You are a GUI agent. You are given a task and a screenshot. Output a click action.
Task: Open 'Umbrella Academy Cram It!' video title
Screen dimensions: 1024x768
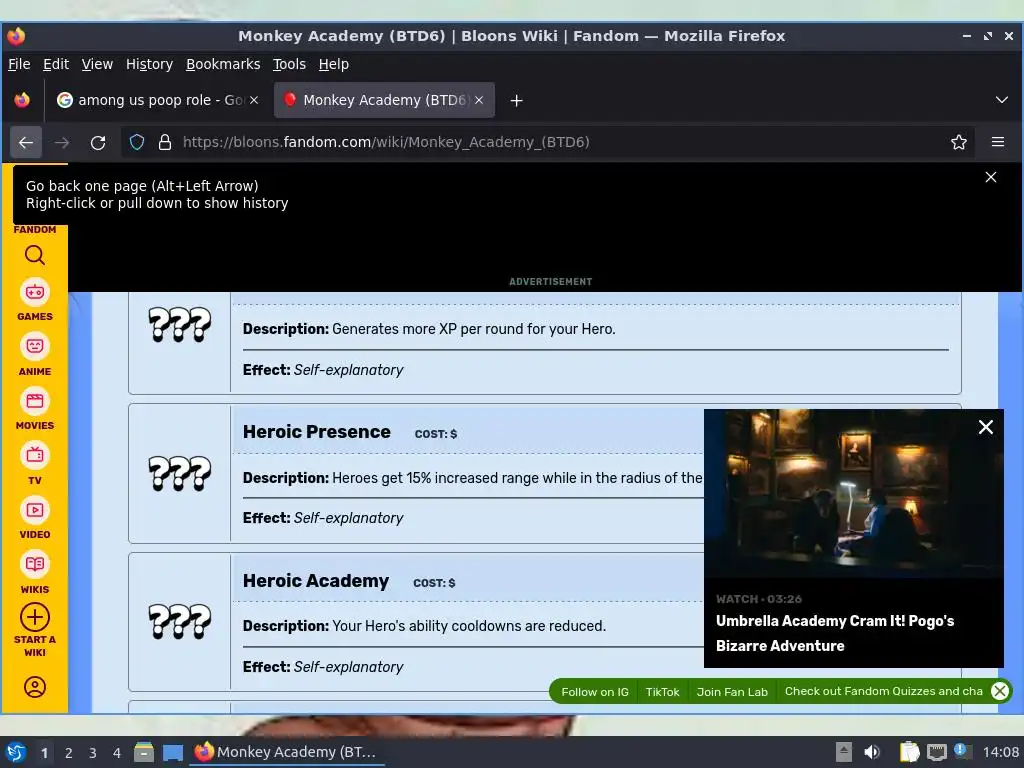point(835,633)
